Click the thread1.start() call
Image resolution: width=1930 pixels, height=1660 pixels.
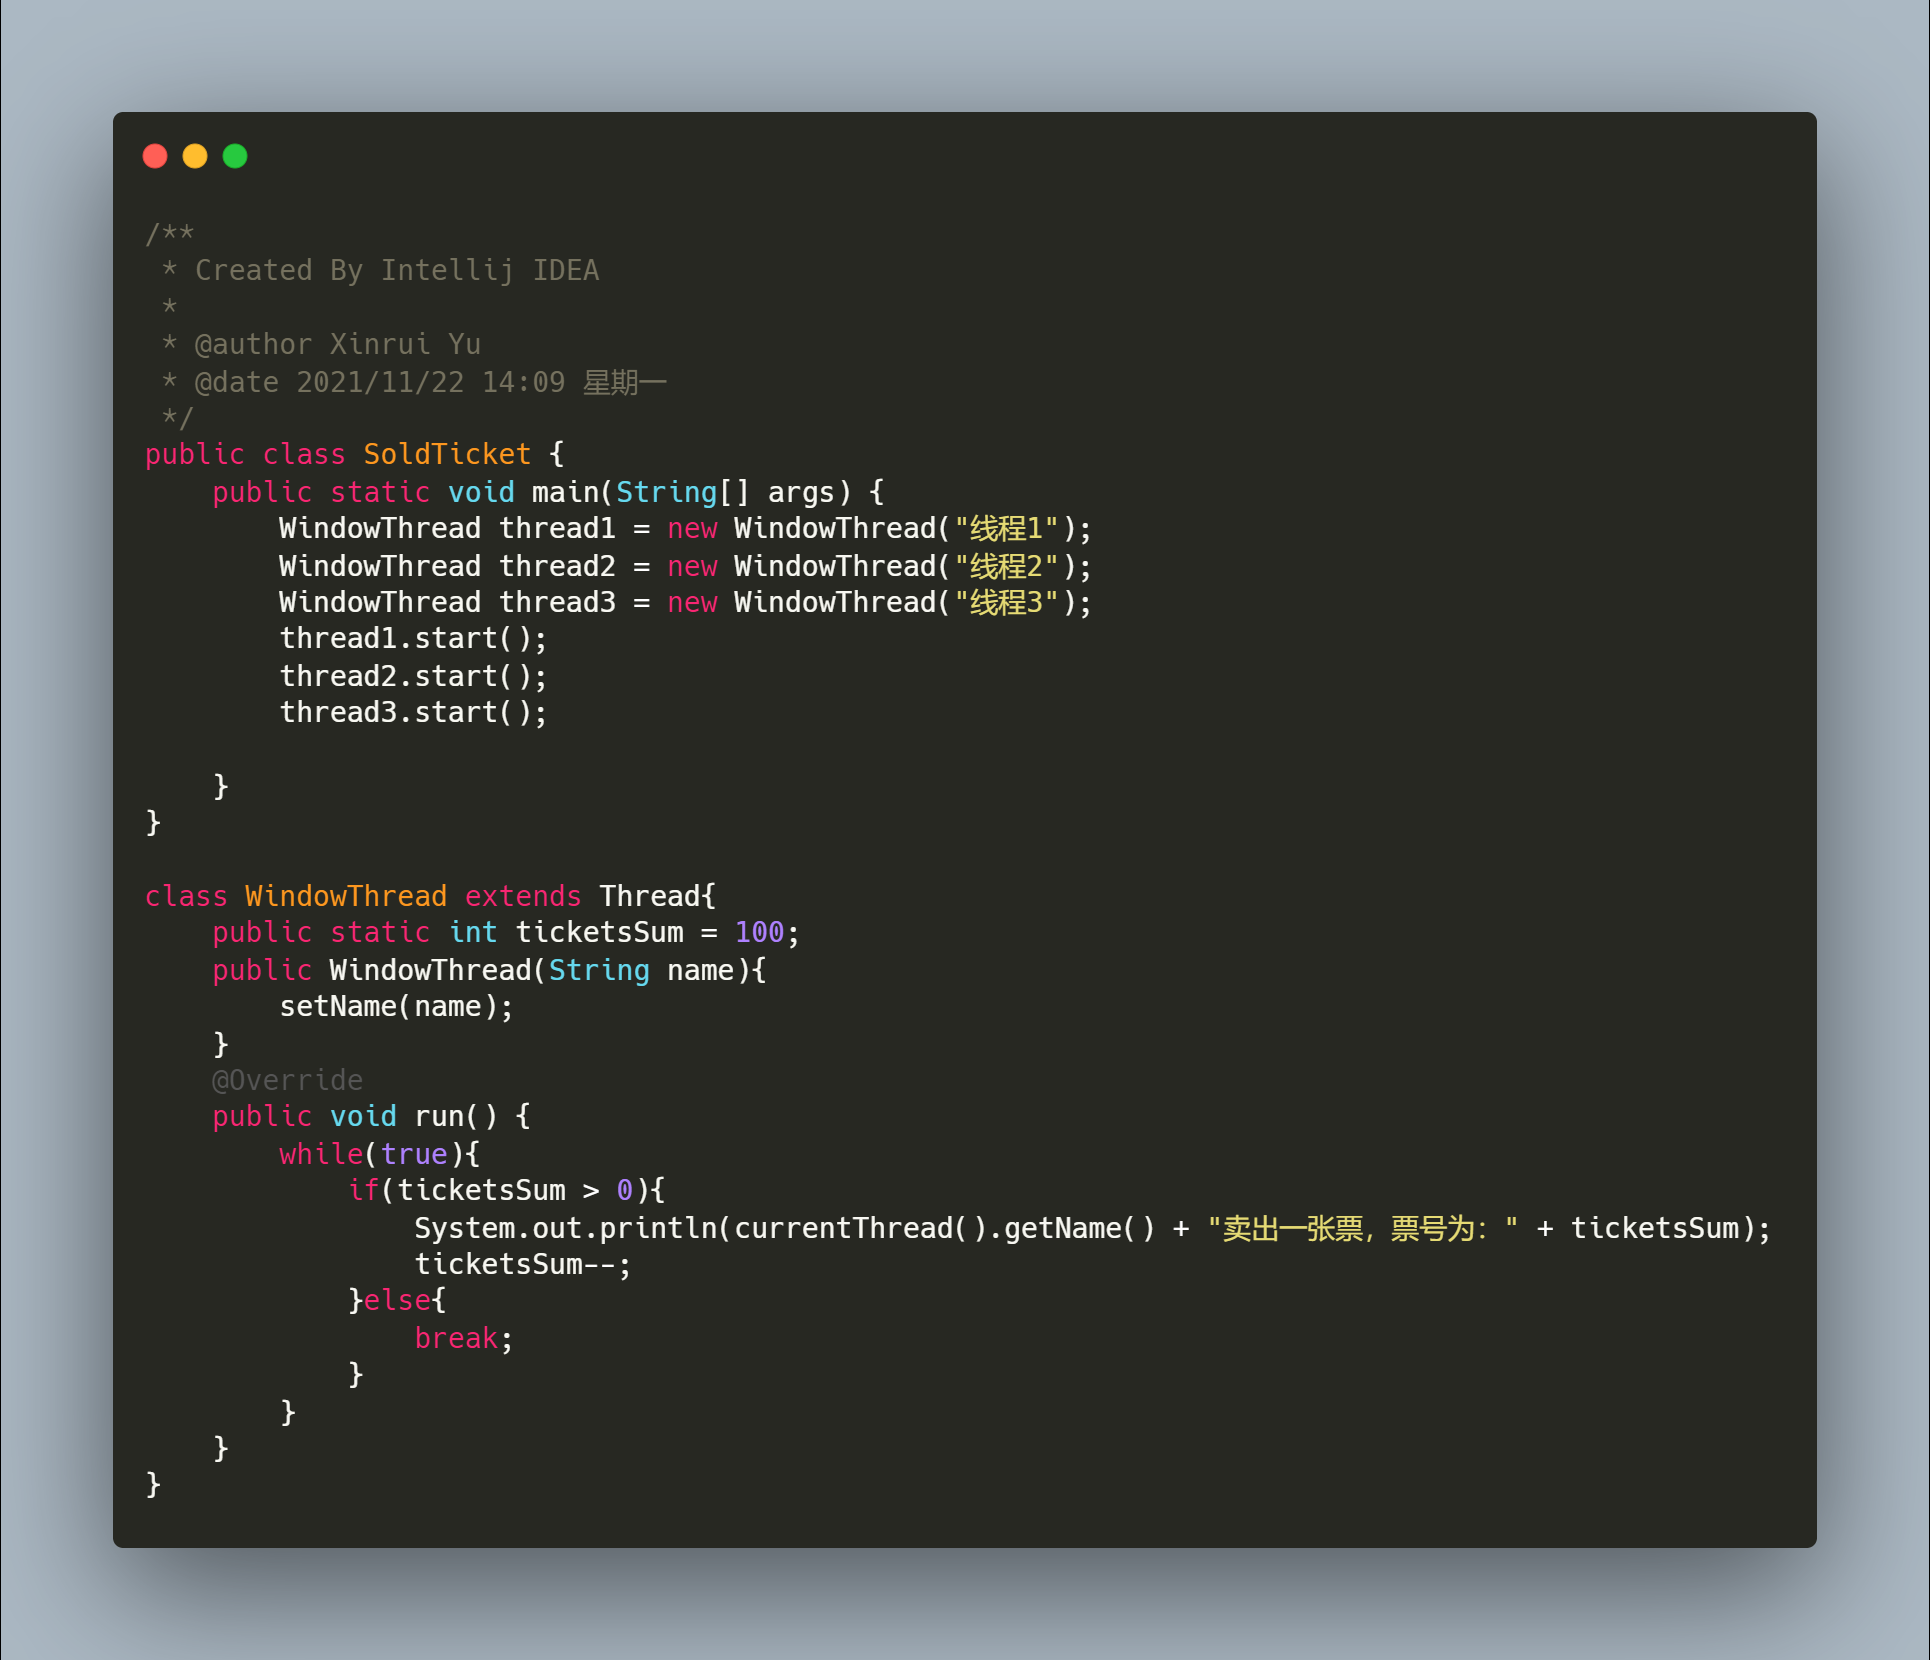coord(412,638)
